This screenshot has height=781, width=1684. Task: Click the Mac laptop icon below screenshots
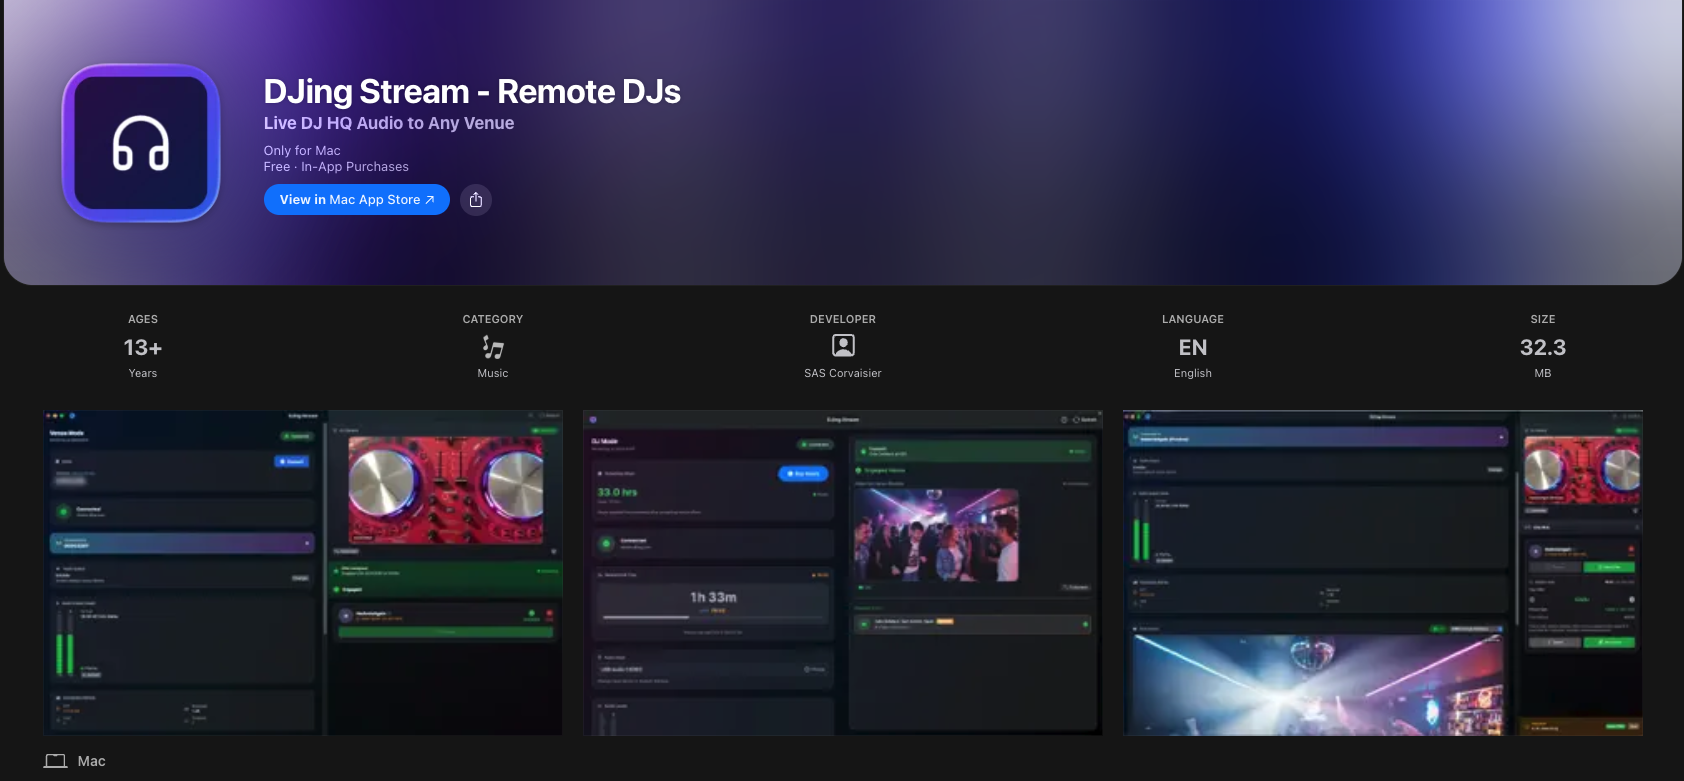click(55, 761)
